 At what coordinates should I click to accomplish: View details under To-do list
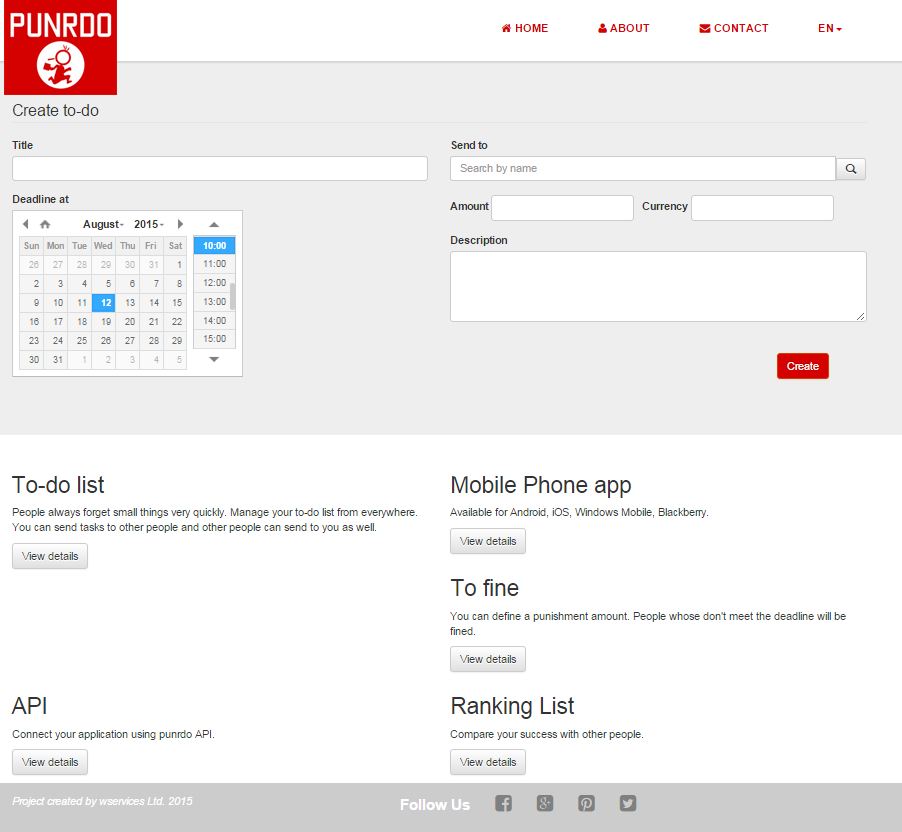50,556
